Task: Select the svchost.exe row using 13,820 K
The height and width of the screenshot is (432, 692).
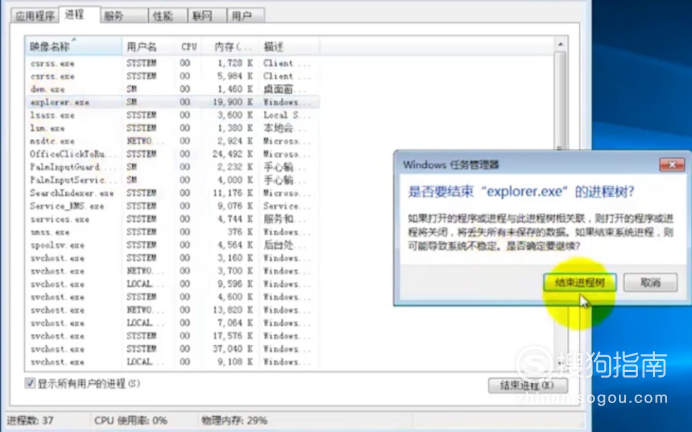Action: click(x=172, y=310)
